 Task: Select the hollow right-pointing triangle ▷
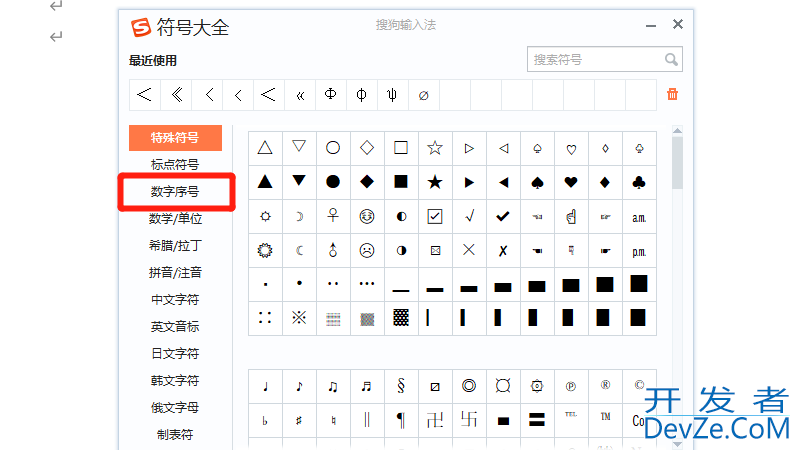coord(469,148)
